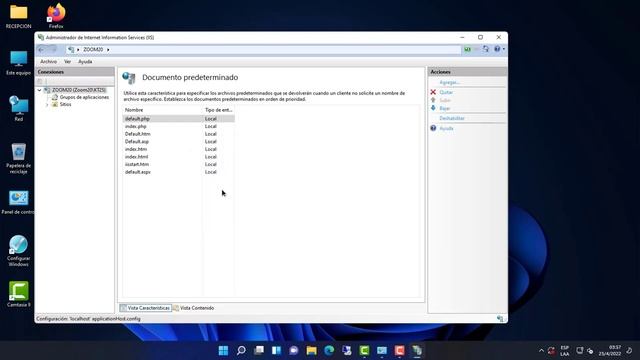Click ZOOM20 in the address breadcrumb
The image size is (640, 360).
coord(93,50)
